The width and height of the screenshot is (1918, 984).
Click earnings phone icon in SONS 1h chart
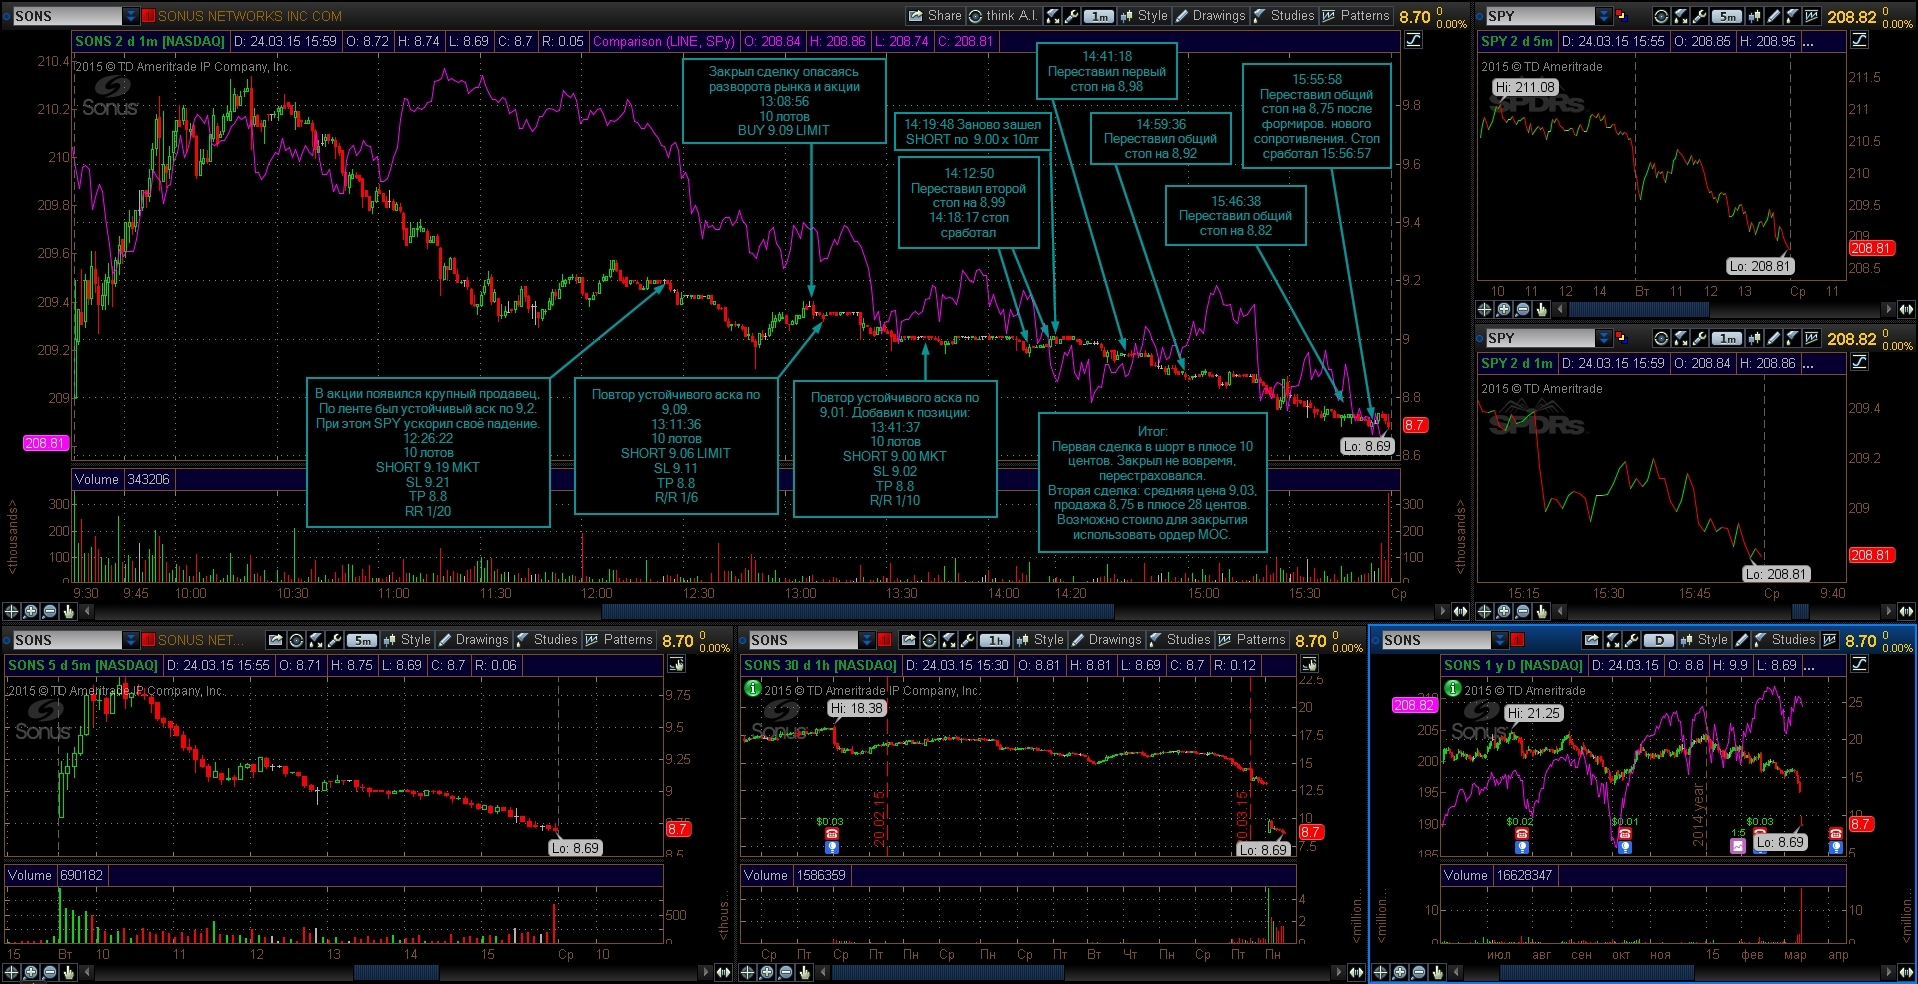831,833
